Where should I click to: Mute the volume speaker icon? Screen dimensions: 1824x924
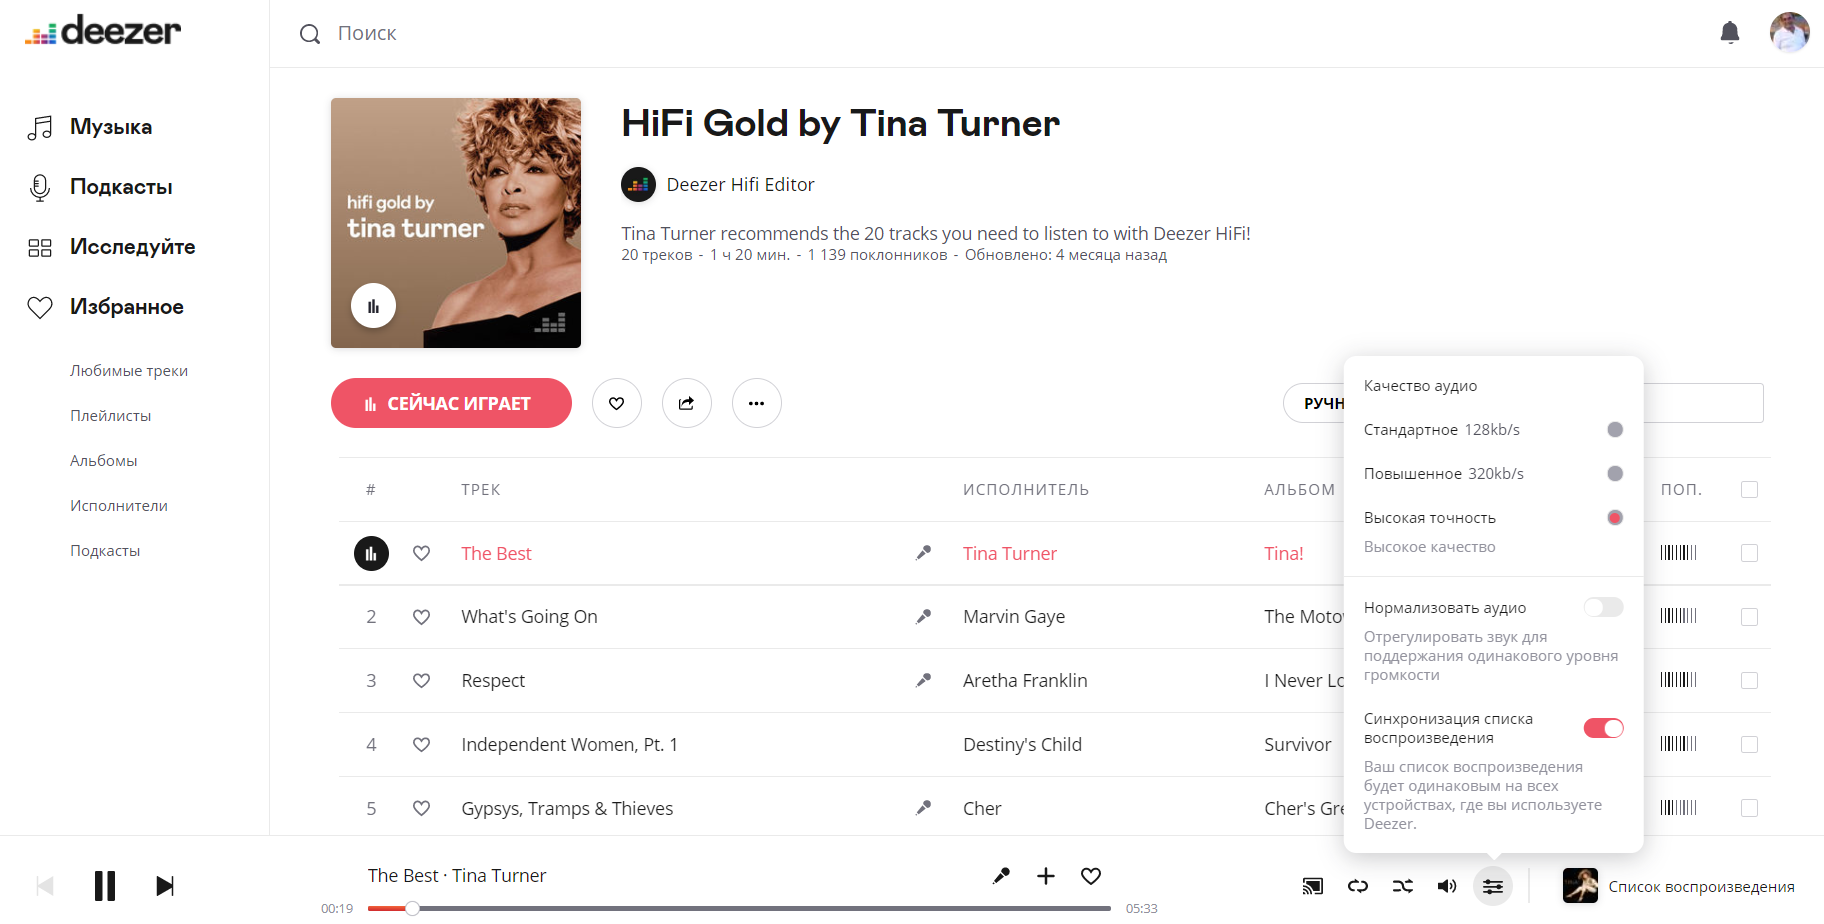click(1447, 886)
